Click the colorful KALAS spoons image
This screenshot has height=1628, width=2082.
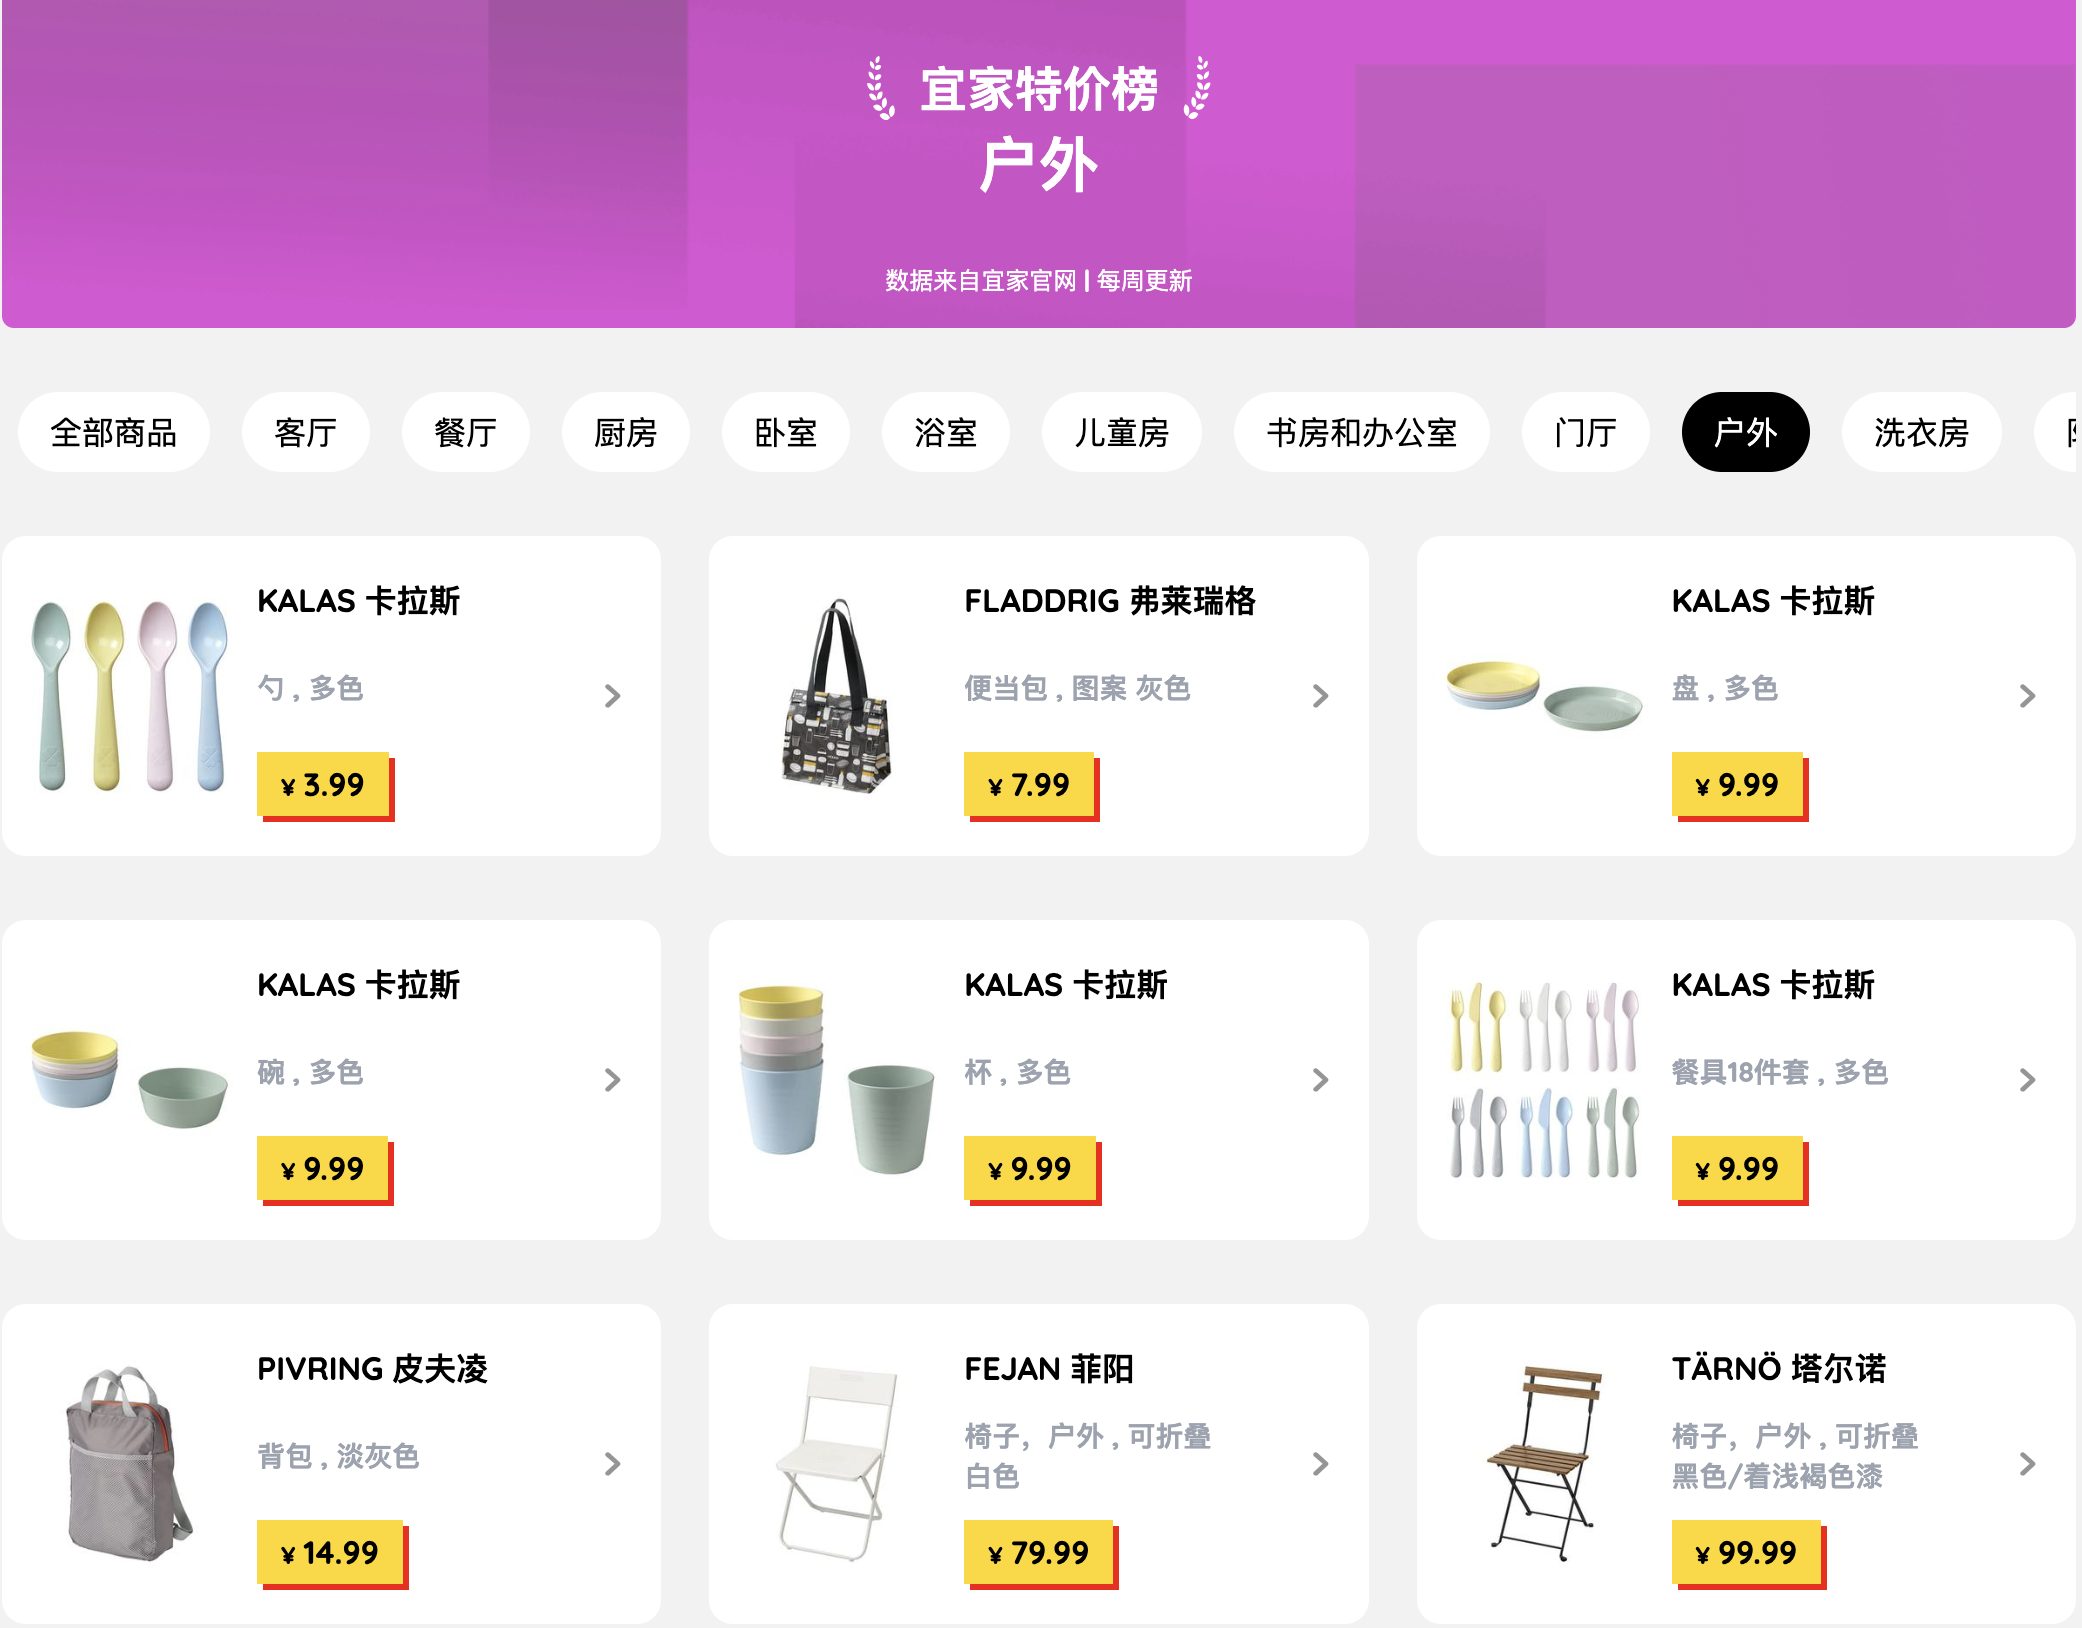[130, 696]
